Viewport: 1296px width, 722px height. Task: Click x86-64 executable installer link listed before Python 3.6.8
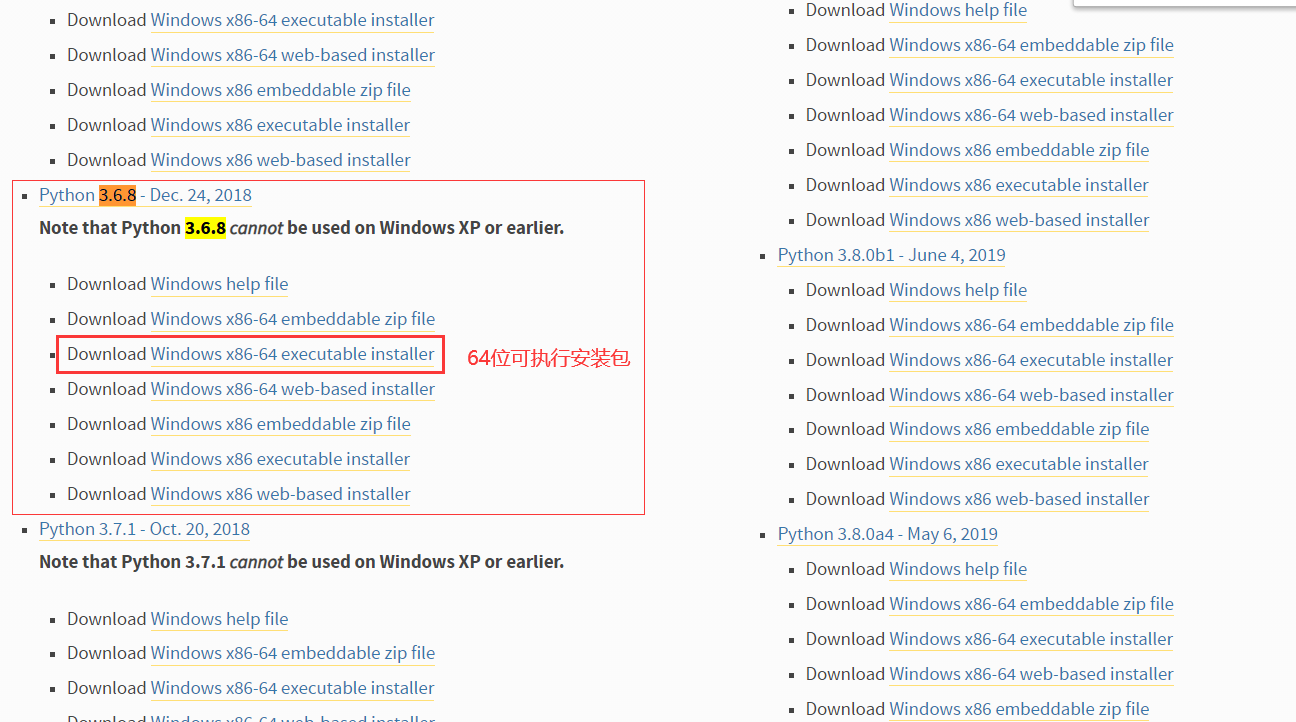293,20
